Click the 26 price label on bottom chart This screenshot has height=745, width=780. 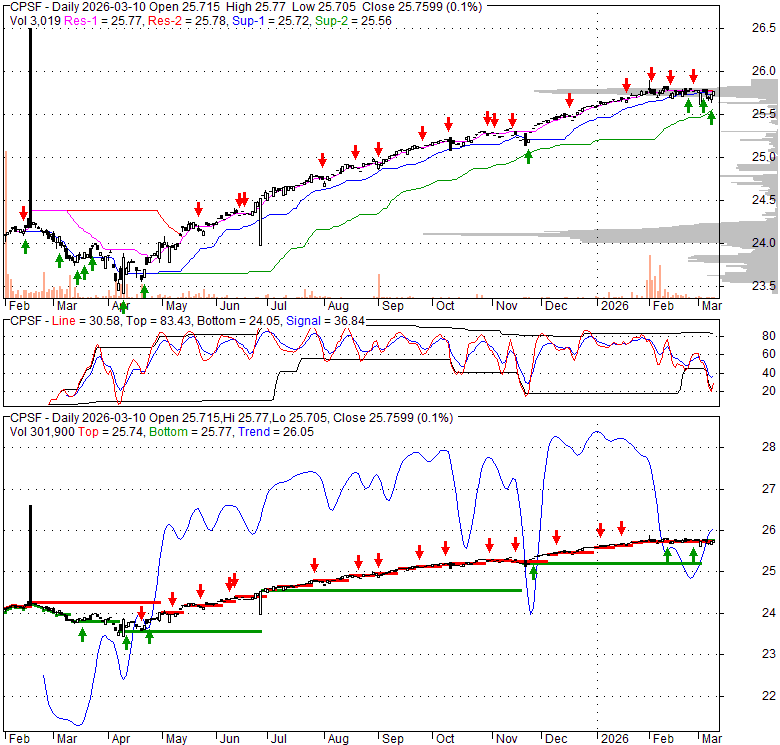(769, 530)
